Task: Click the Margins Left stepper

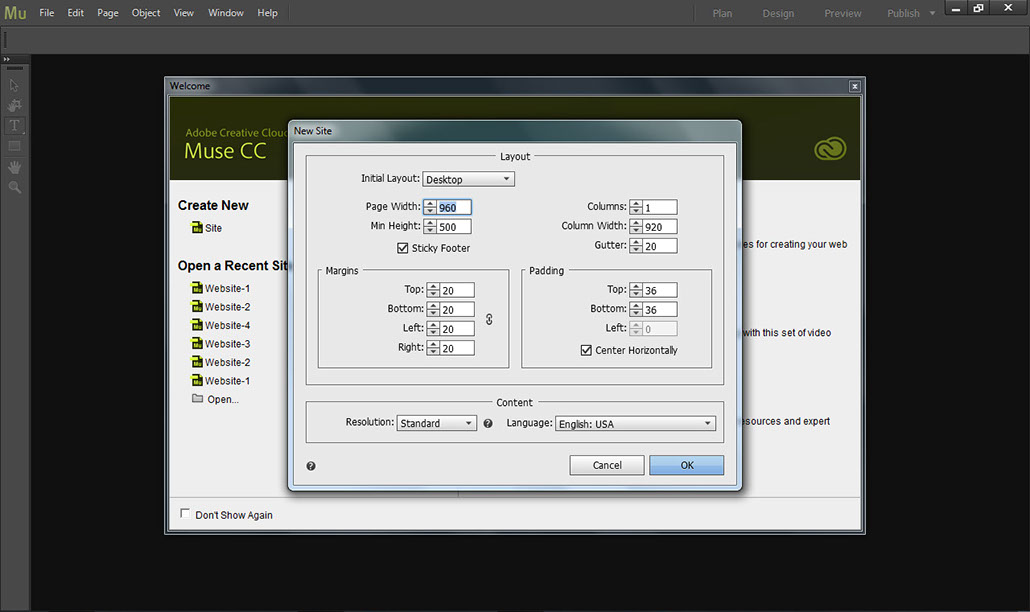Action: (x=433, y=329)
